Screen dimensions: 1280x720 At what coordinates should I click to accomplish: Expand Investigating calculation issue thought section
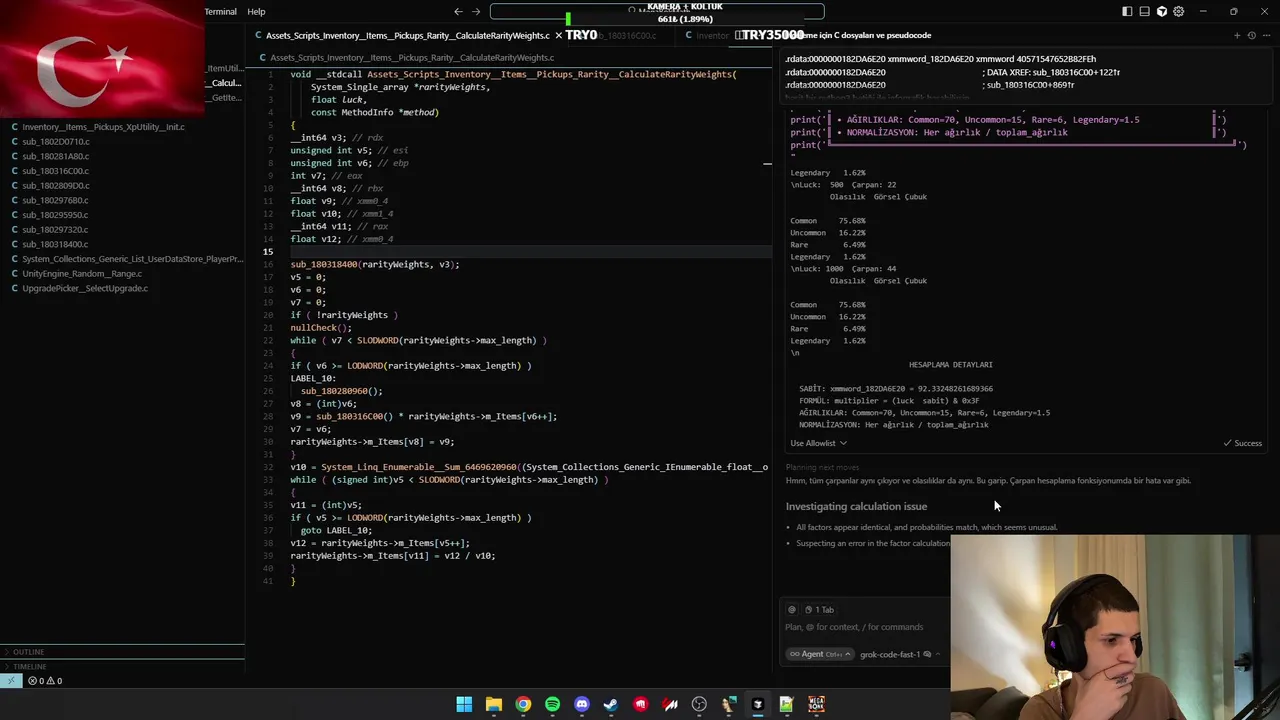(x=856, y=506)
